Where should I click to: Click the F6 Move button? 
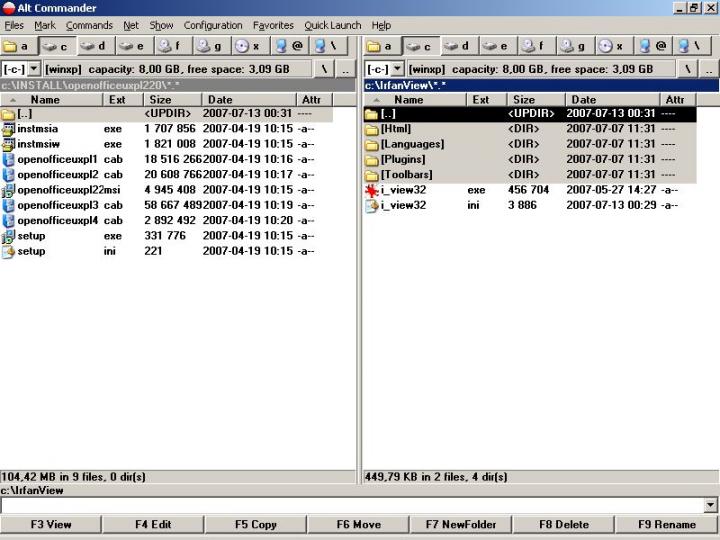(x=359, y=524)
